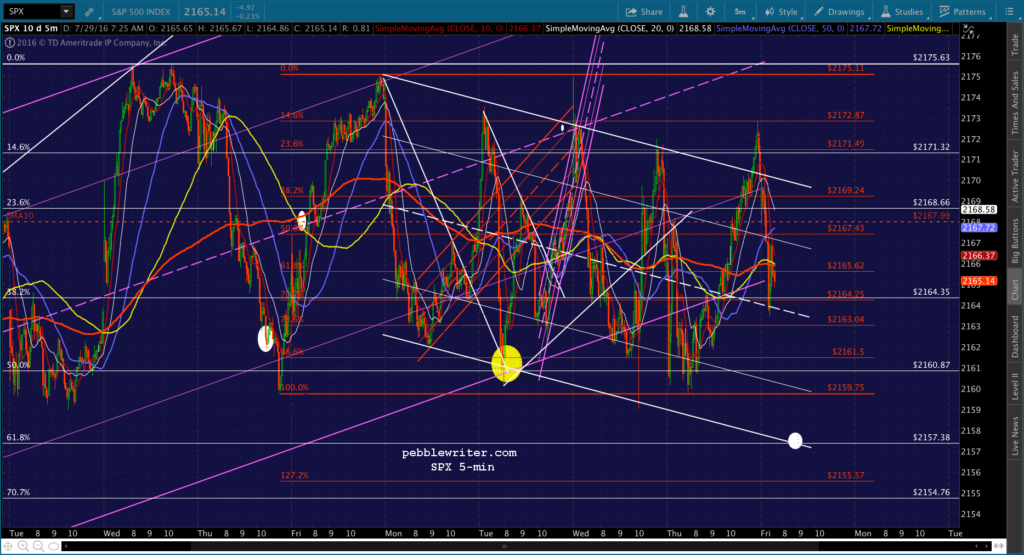Viewport: 1024px width, 555px height.
Task: Click the $2175.63 fib level label
Action: point(931,57)
